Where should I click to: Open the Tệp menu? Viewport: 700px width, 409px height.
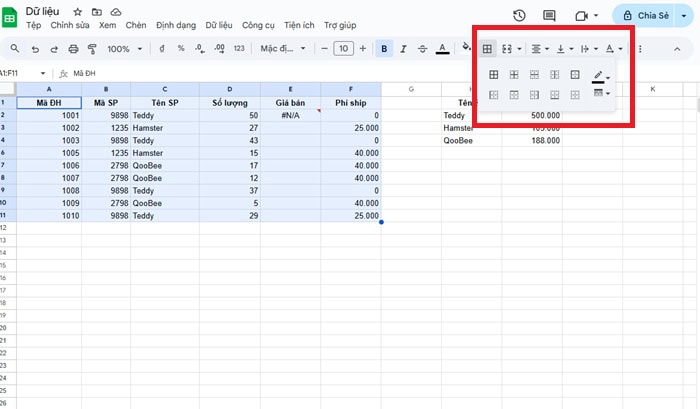(33, 25)
